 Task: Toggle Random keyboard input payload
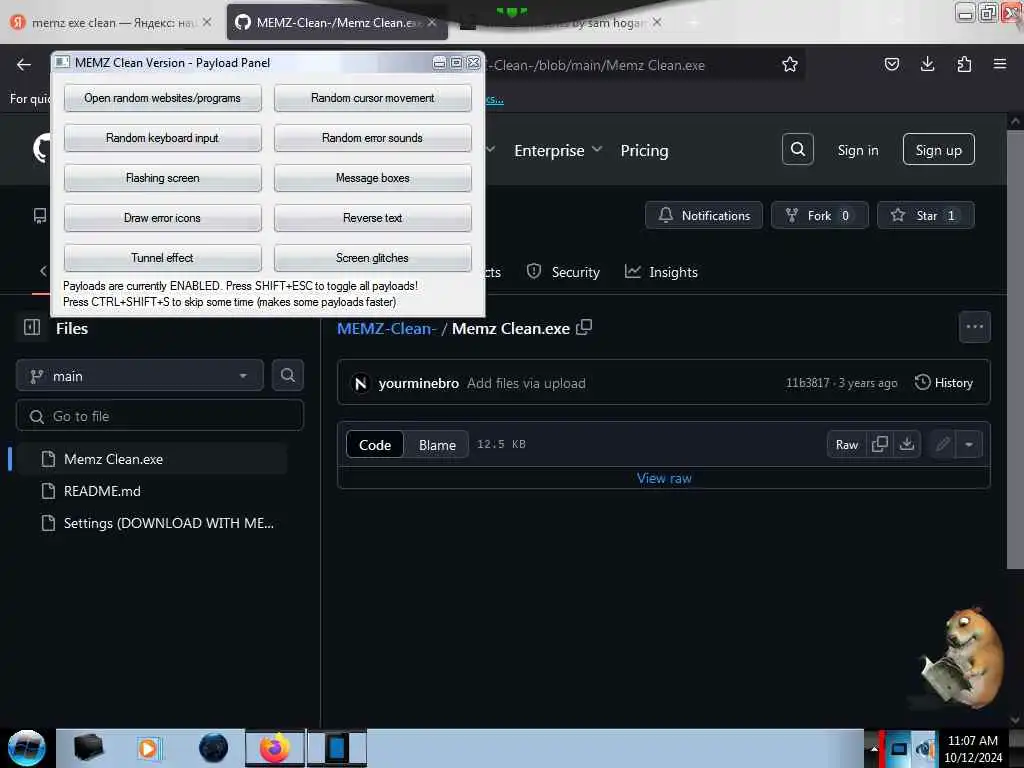163,138
